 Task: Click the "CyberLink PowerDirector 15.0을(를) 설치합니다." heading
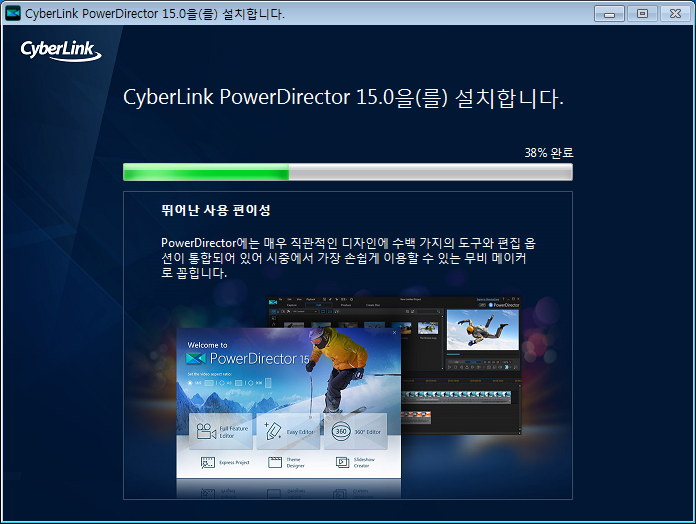pos(343,98)
